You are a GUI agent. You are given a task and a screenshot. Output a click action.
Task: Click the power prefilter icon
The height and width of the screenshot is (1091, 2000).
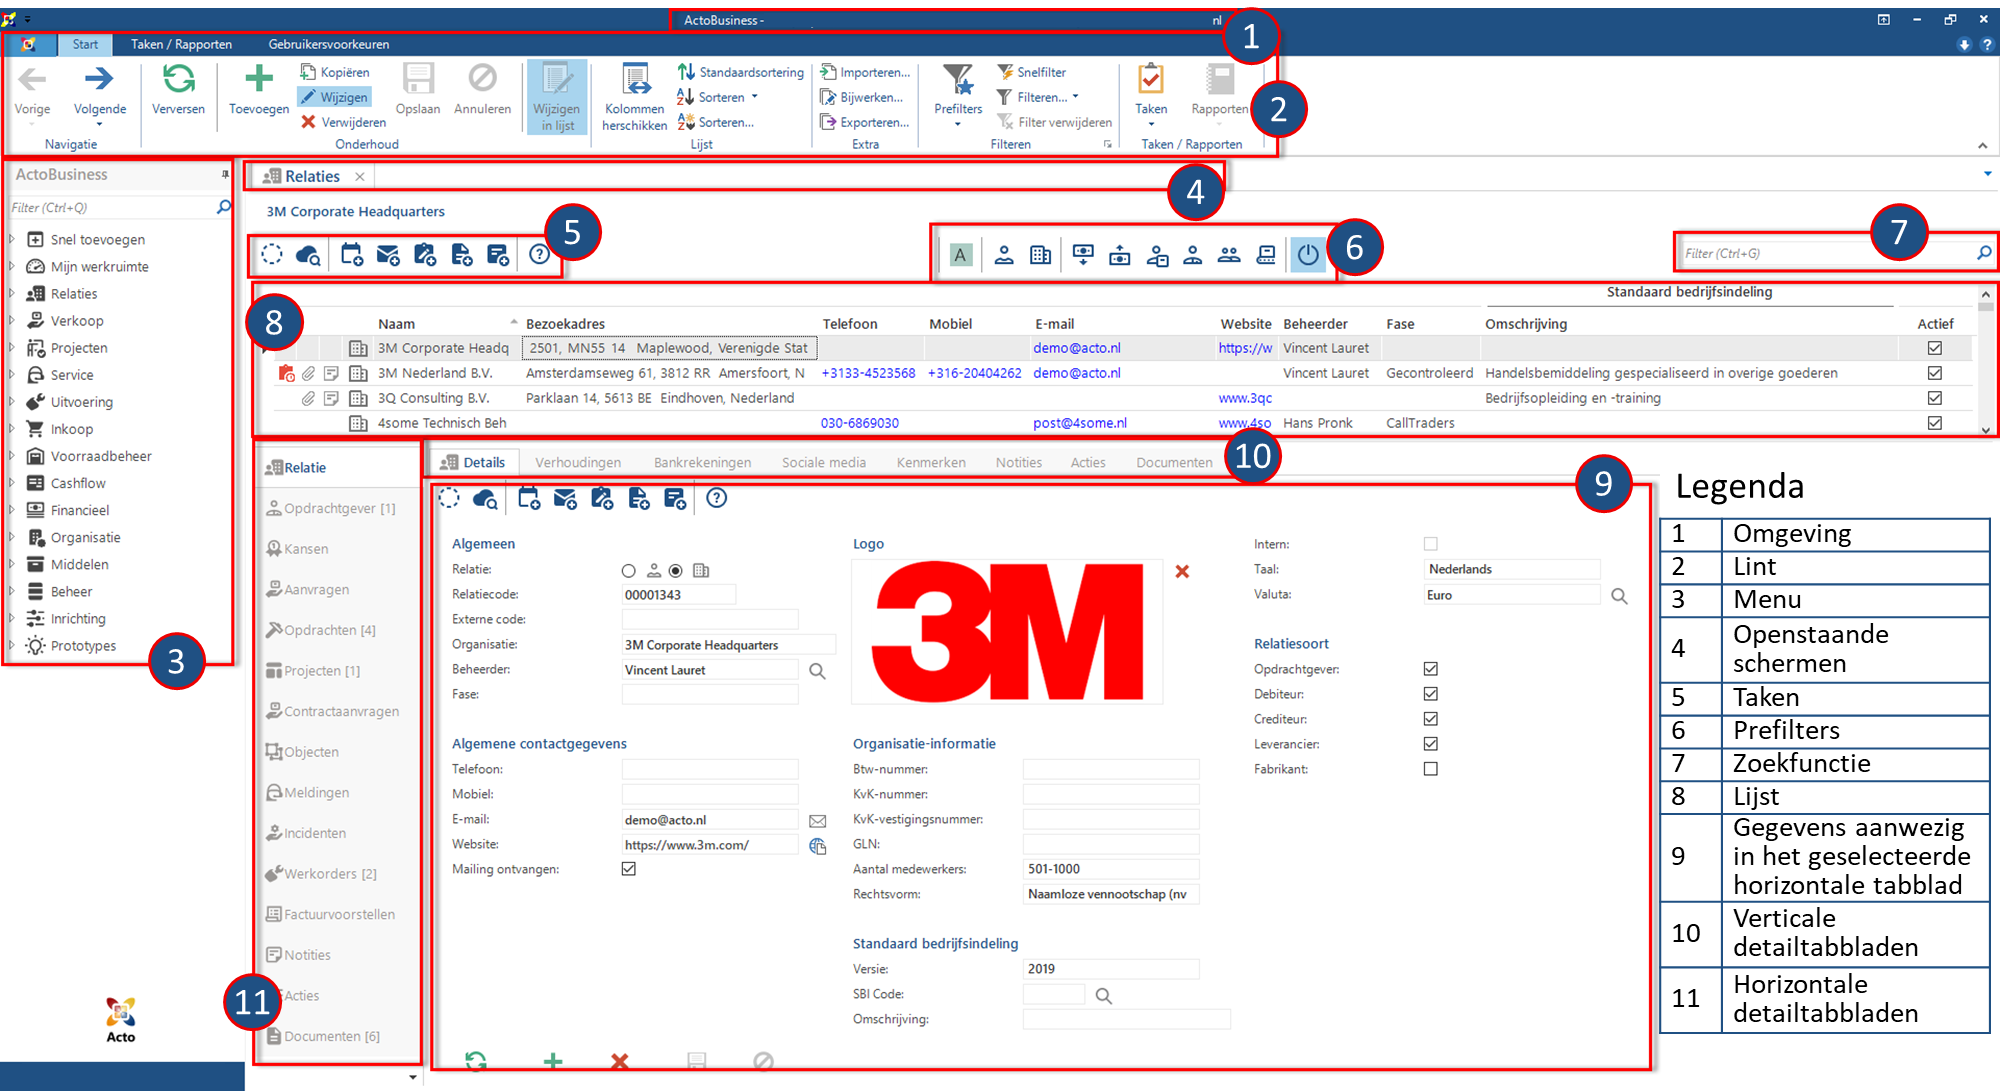(x=1308, y=255)
